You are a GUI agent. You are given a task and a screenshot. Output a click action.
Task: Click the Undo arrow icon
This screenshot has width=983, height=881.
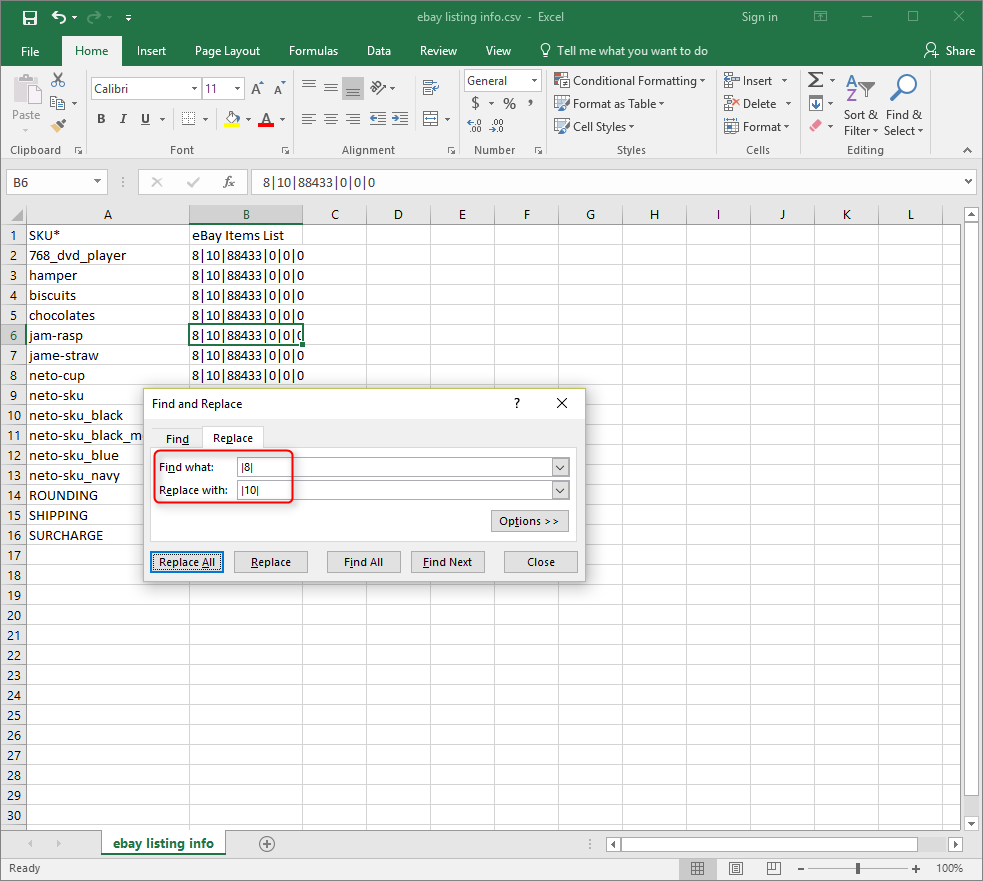pyautogui.click(x=59, y=18)
